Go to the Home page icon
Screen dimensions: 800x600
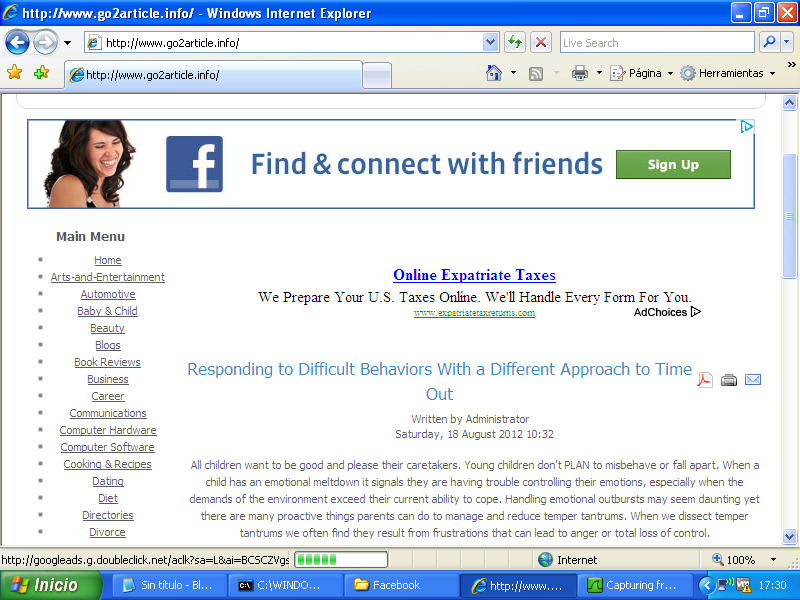click(493, 73)
